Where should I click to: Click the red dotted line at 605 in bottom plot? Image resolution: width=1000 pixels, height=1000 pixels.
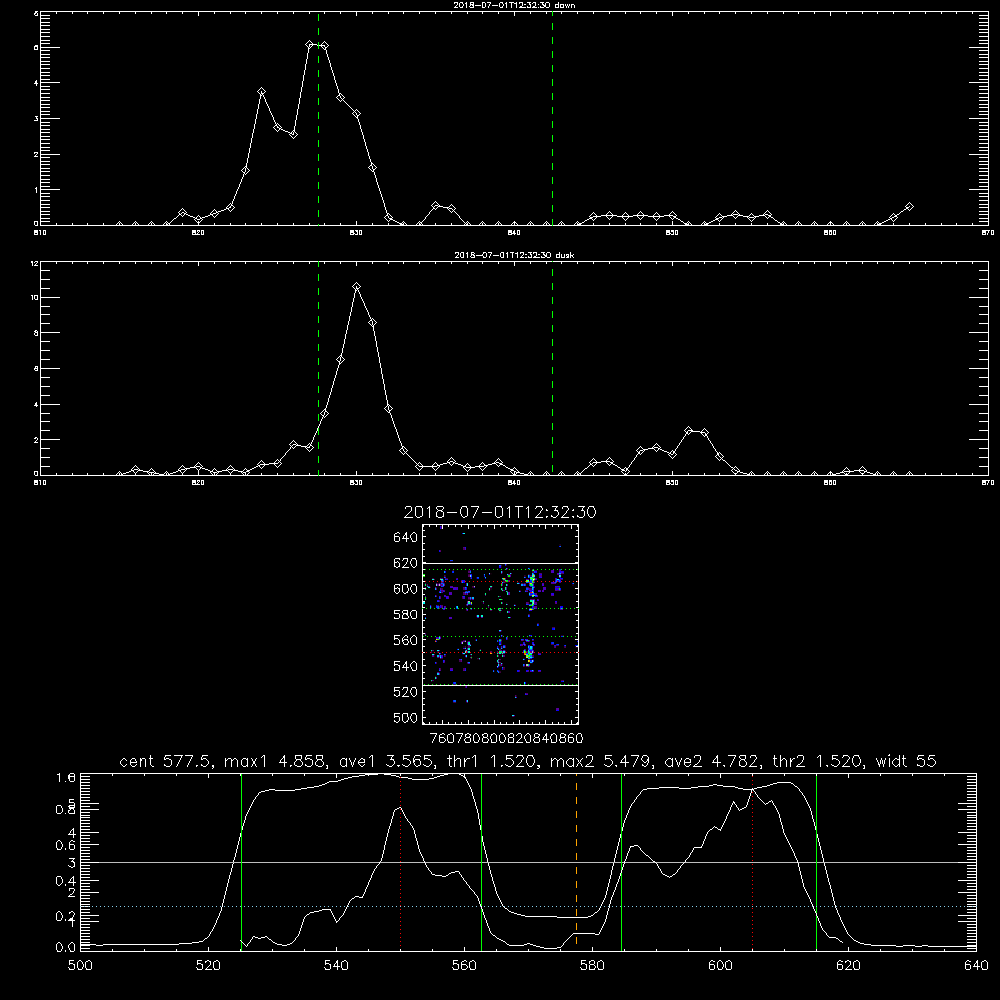click(x=753, y=862)
